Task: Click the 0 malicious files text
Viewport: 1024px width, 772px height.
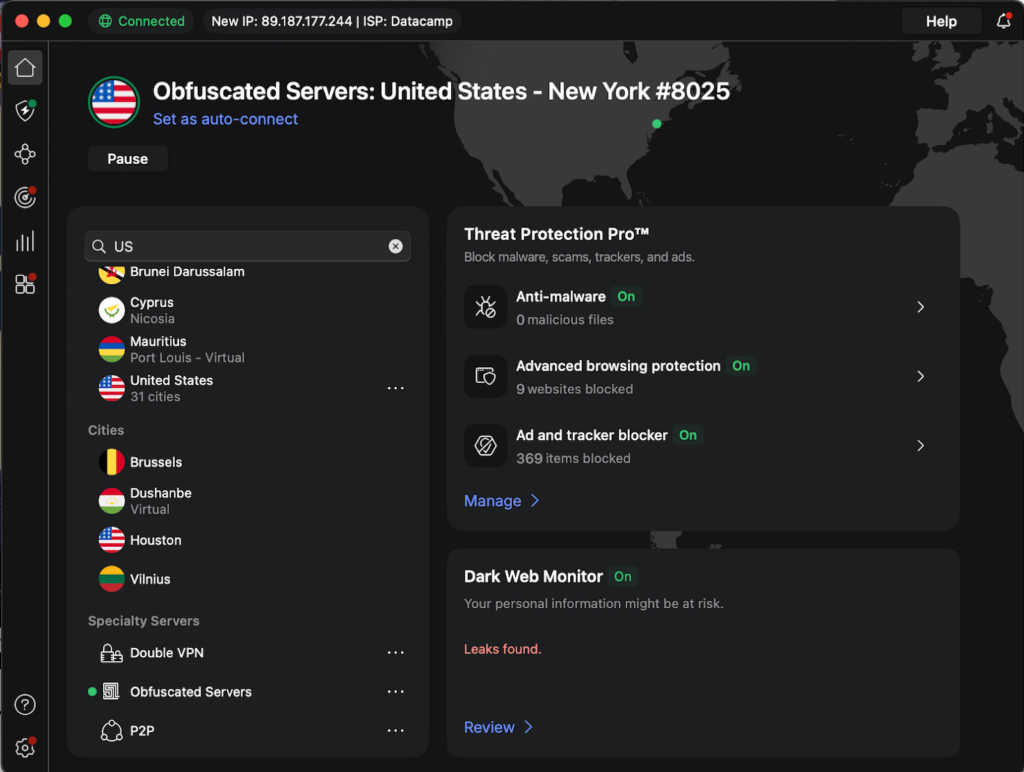Action: 565,320
